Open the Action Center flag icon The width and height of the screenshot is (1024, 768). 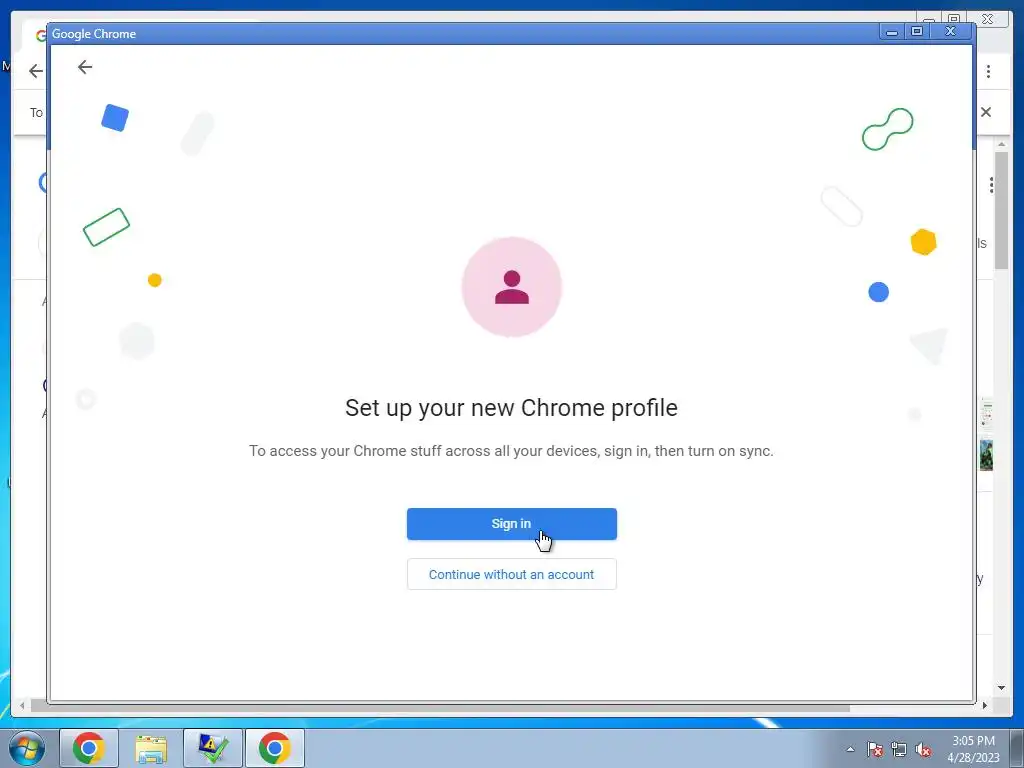[x=875, y=749]
